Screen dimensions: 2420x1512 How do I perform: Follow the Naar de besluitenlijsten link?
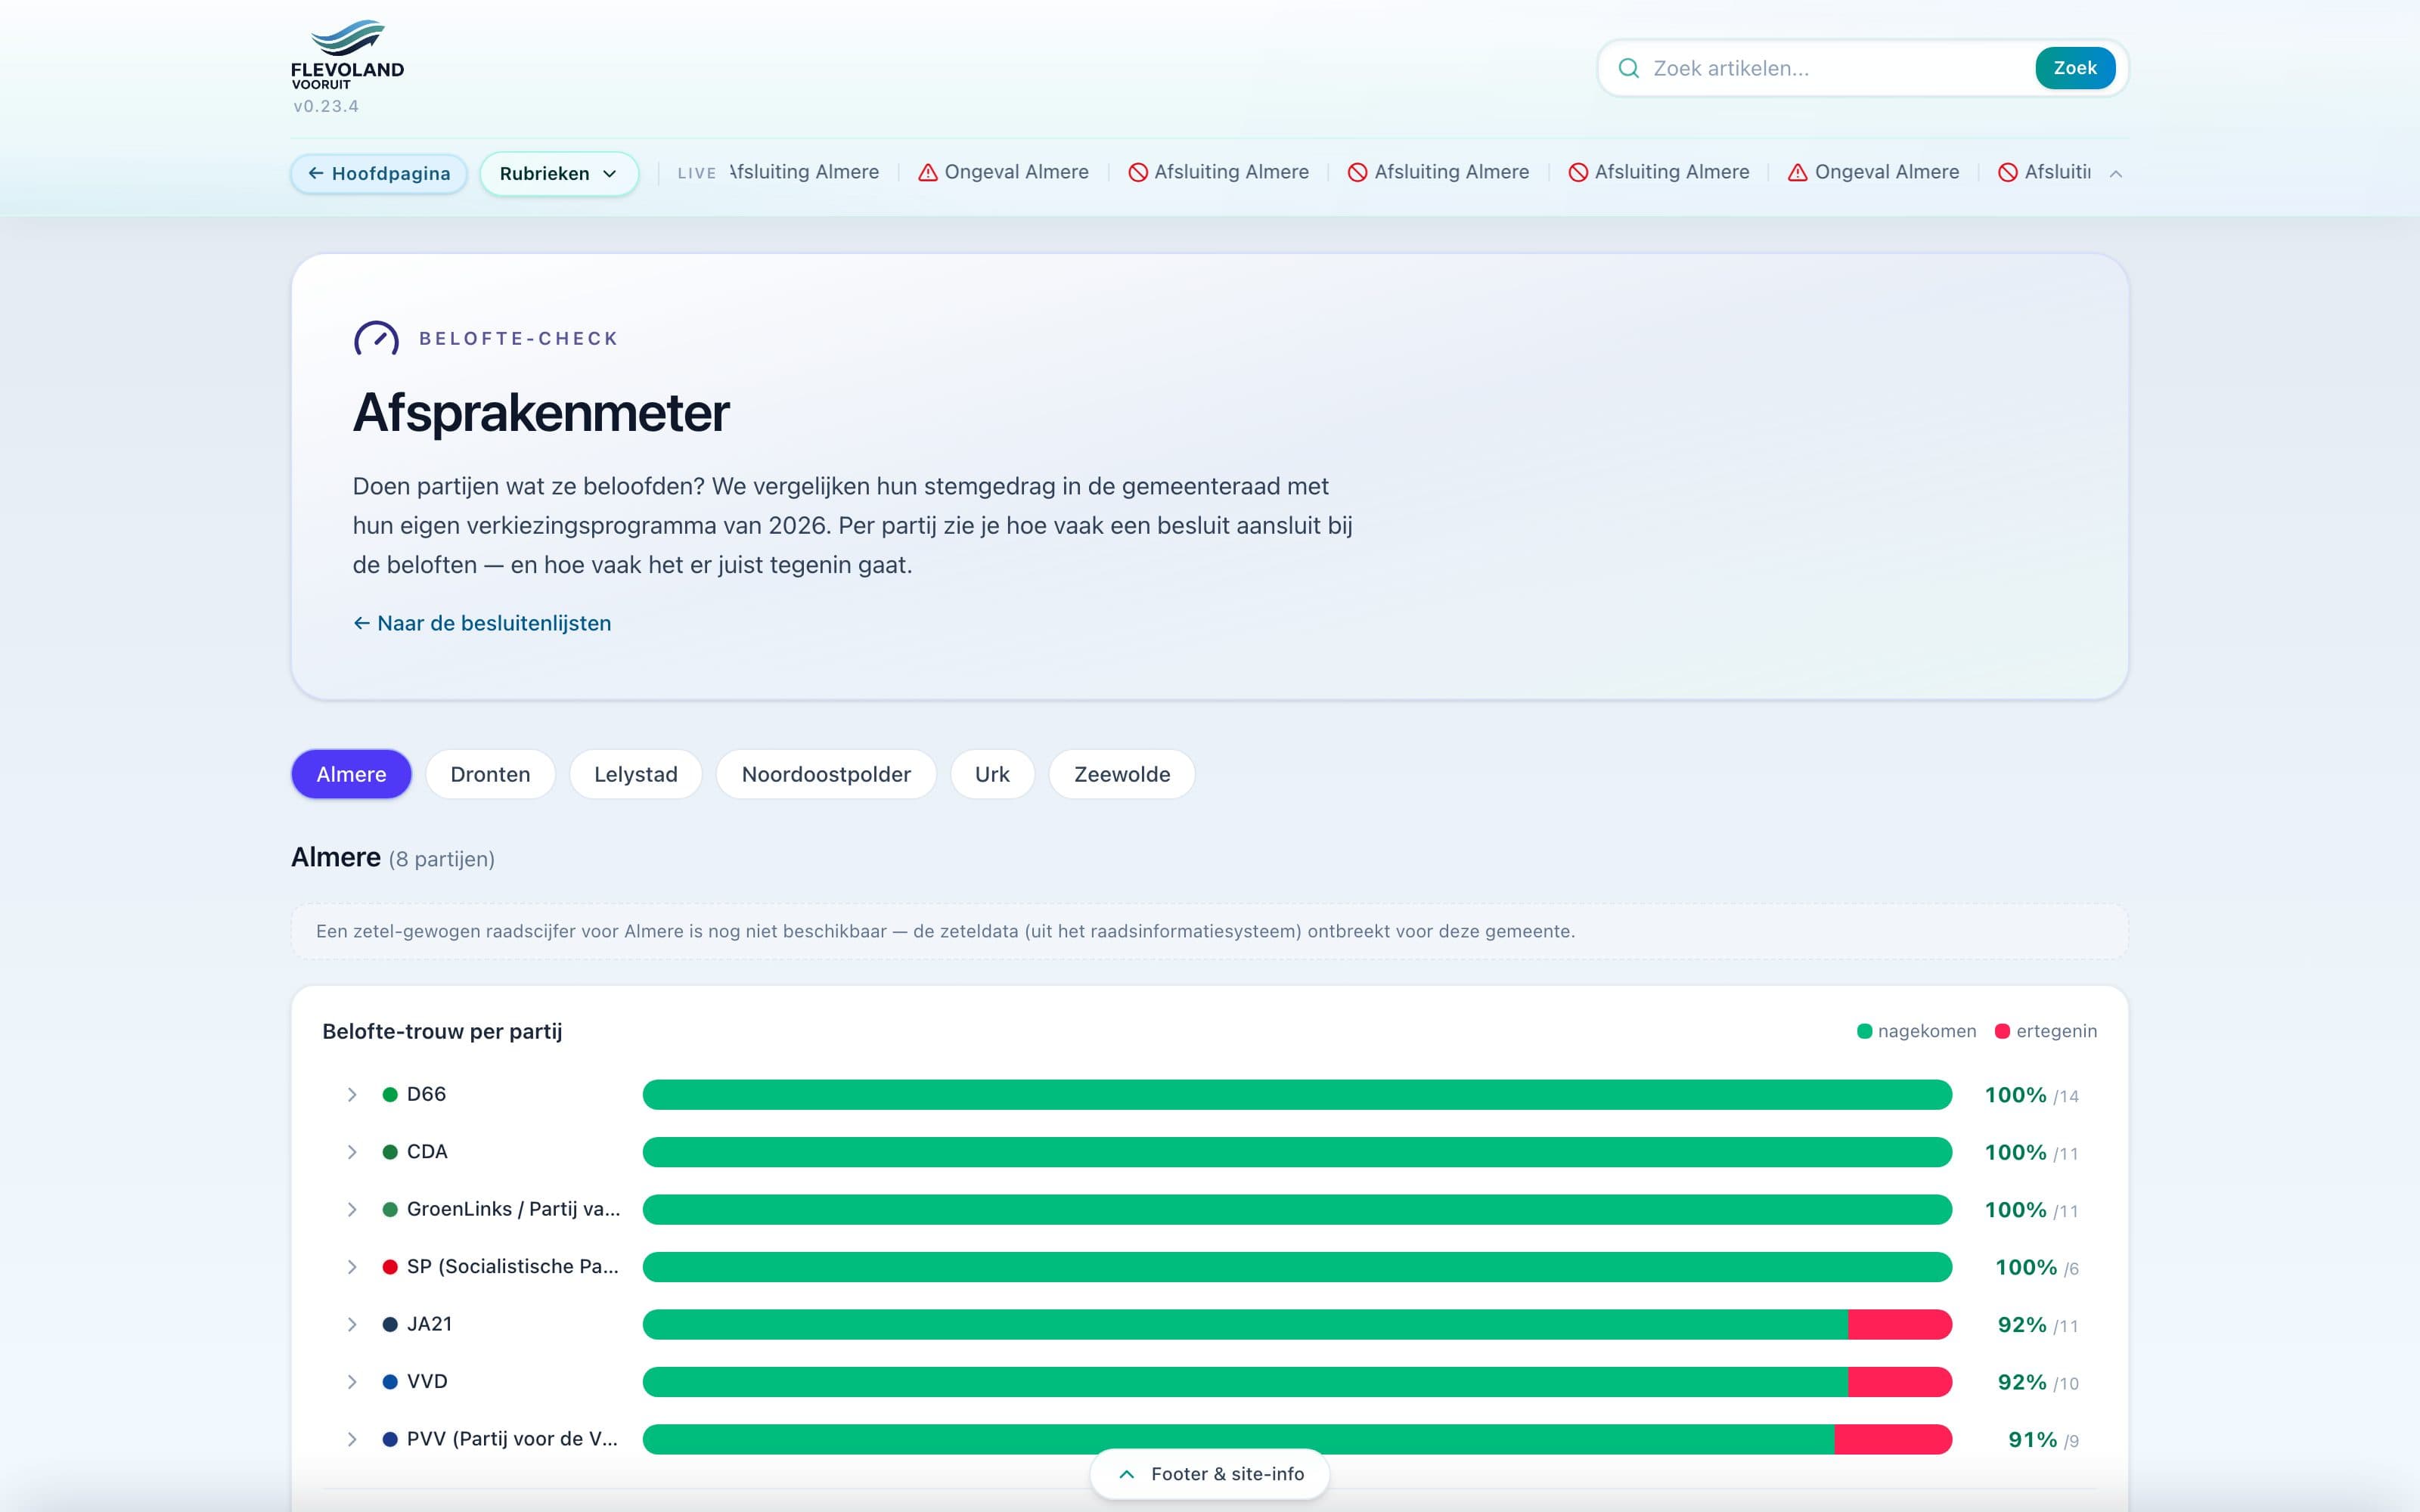tap(482, 623)
